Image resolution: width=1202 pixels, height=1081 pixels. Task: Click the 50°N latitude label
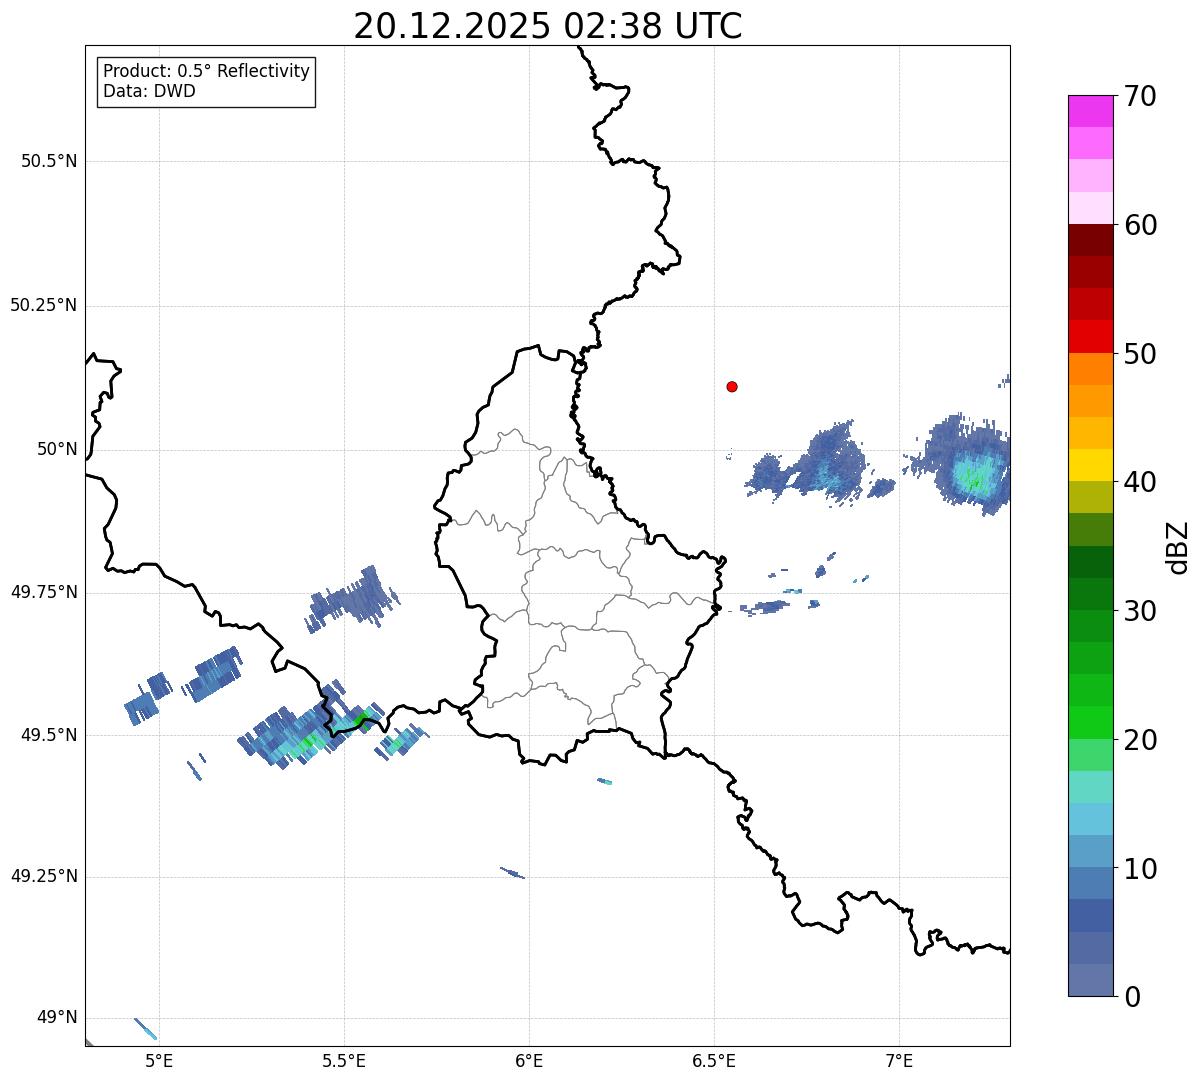(x=57, y=449)
